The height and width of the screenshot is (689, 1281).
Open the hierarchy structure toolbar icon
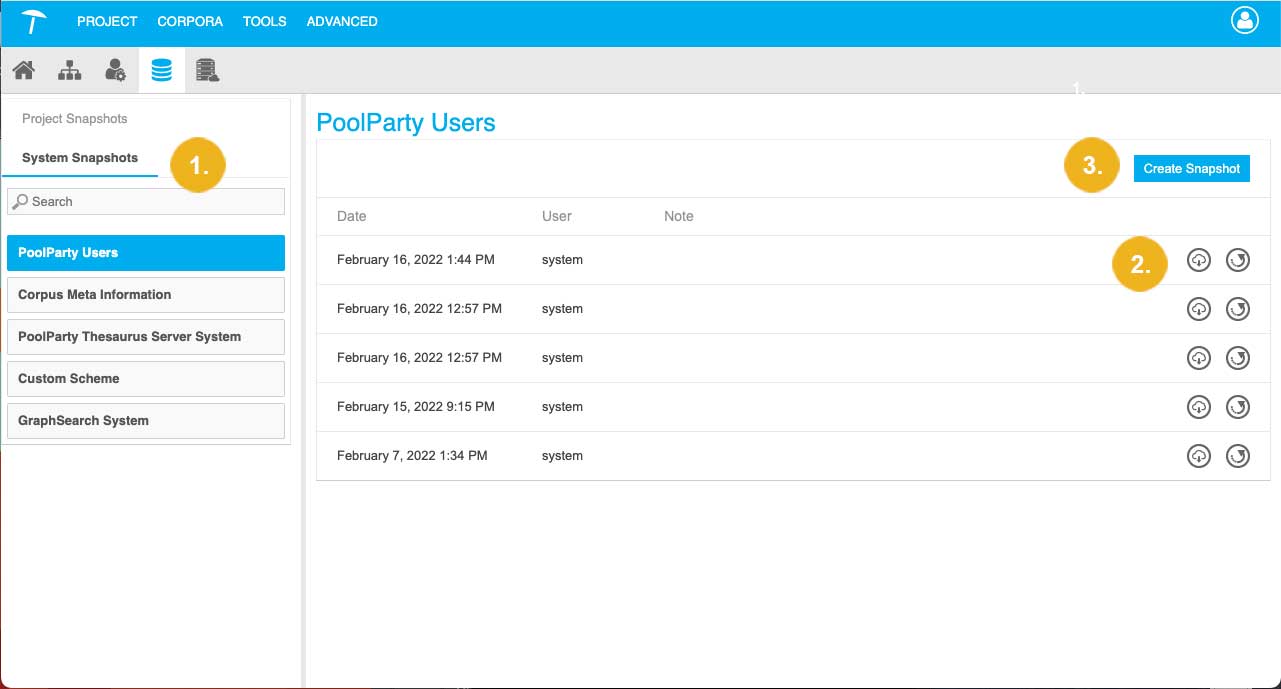(x=69, y=71)
